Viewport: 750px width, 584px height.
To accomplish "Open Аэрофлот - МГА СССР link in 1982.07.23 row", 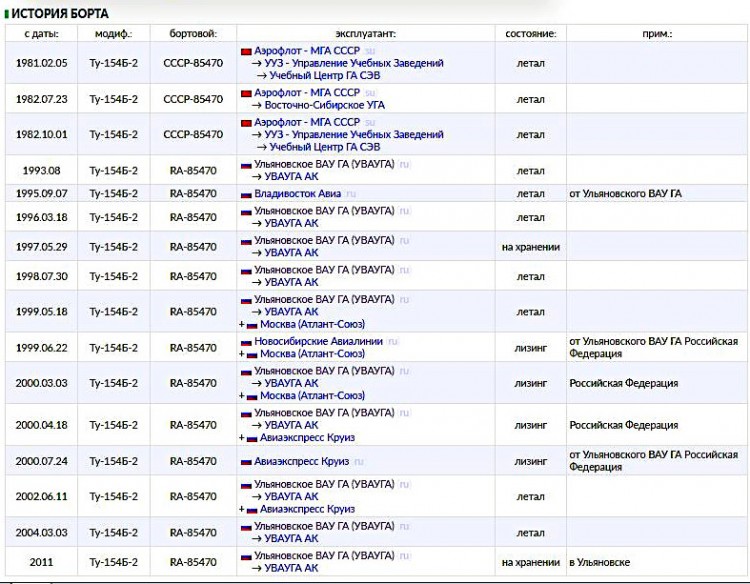I will (307, 93).
